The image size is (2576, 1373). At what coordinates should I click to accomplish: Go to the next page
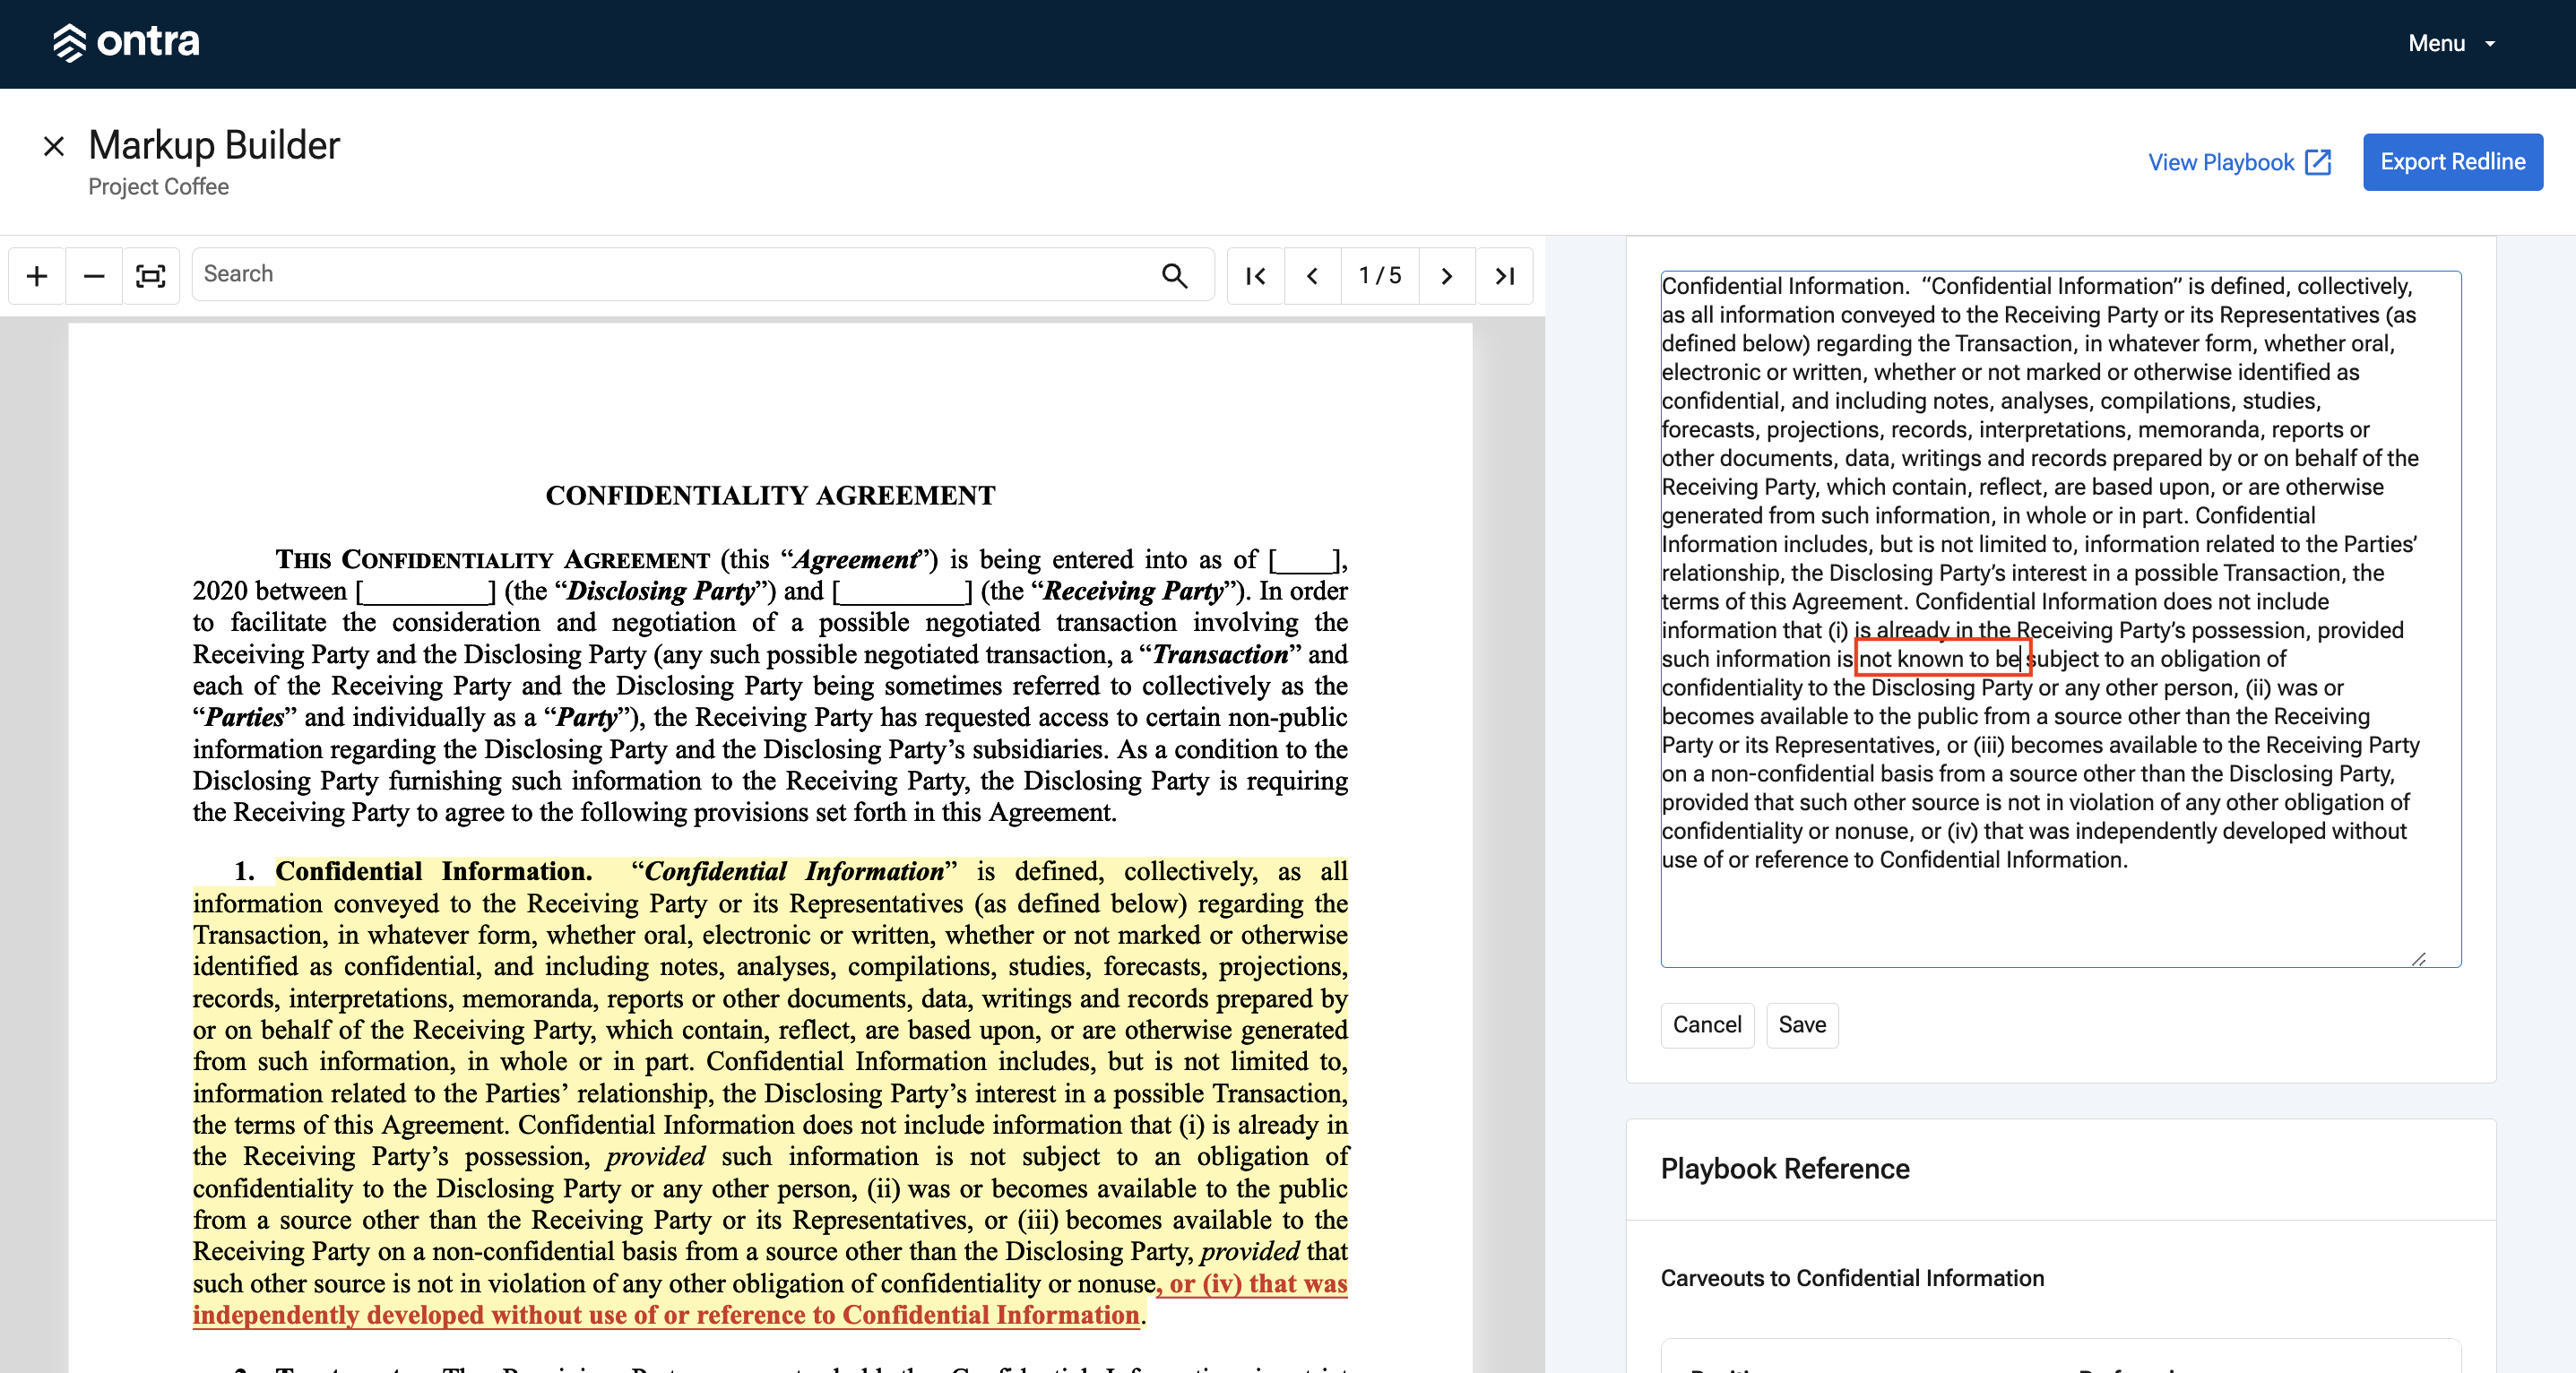1446,275
